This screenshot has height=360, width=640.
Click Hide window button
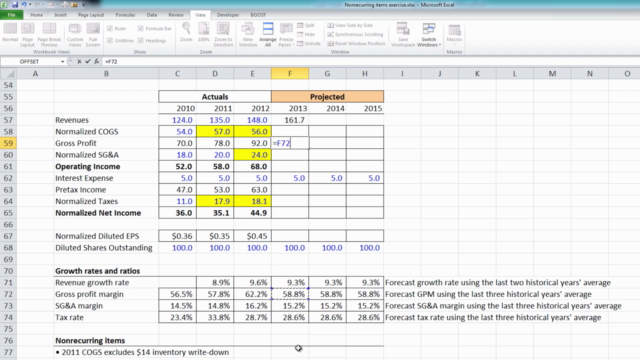click(x=306, y=34)
